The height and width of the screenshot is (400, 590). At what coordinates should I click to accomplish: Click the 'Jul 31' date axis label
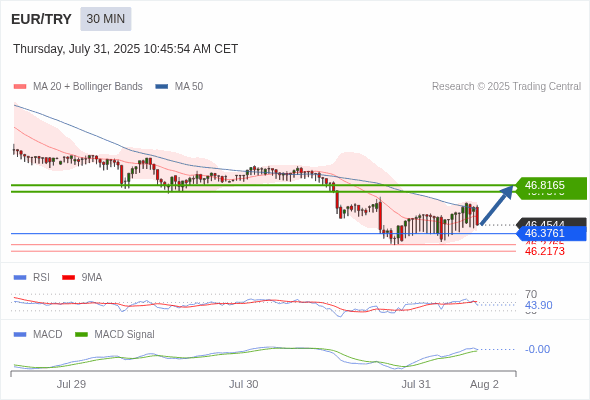tap(416, 384)
